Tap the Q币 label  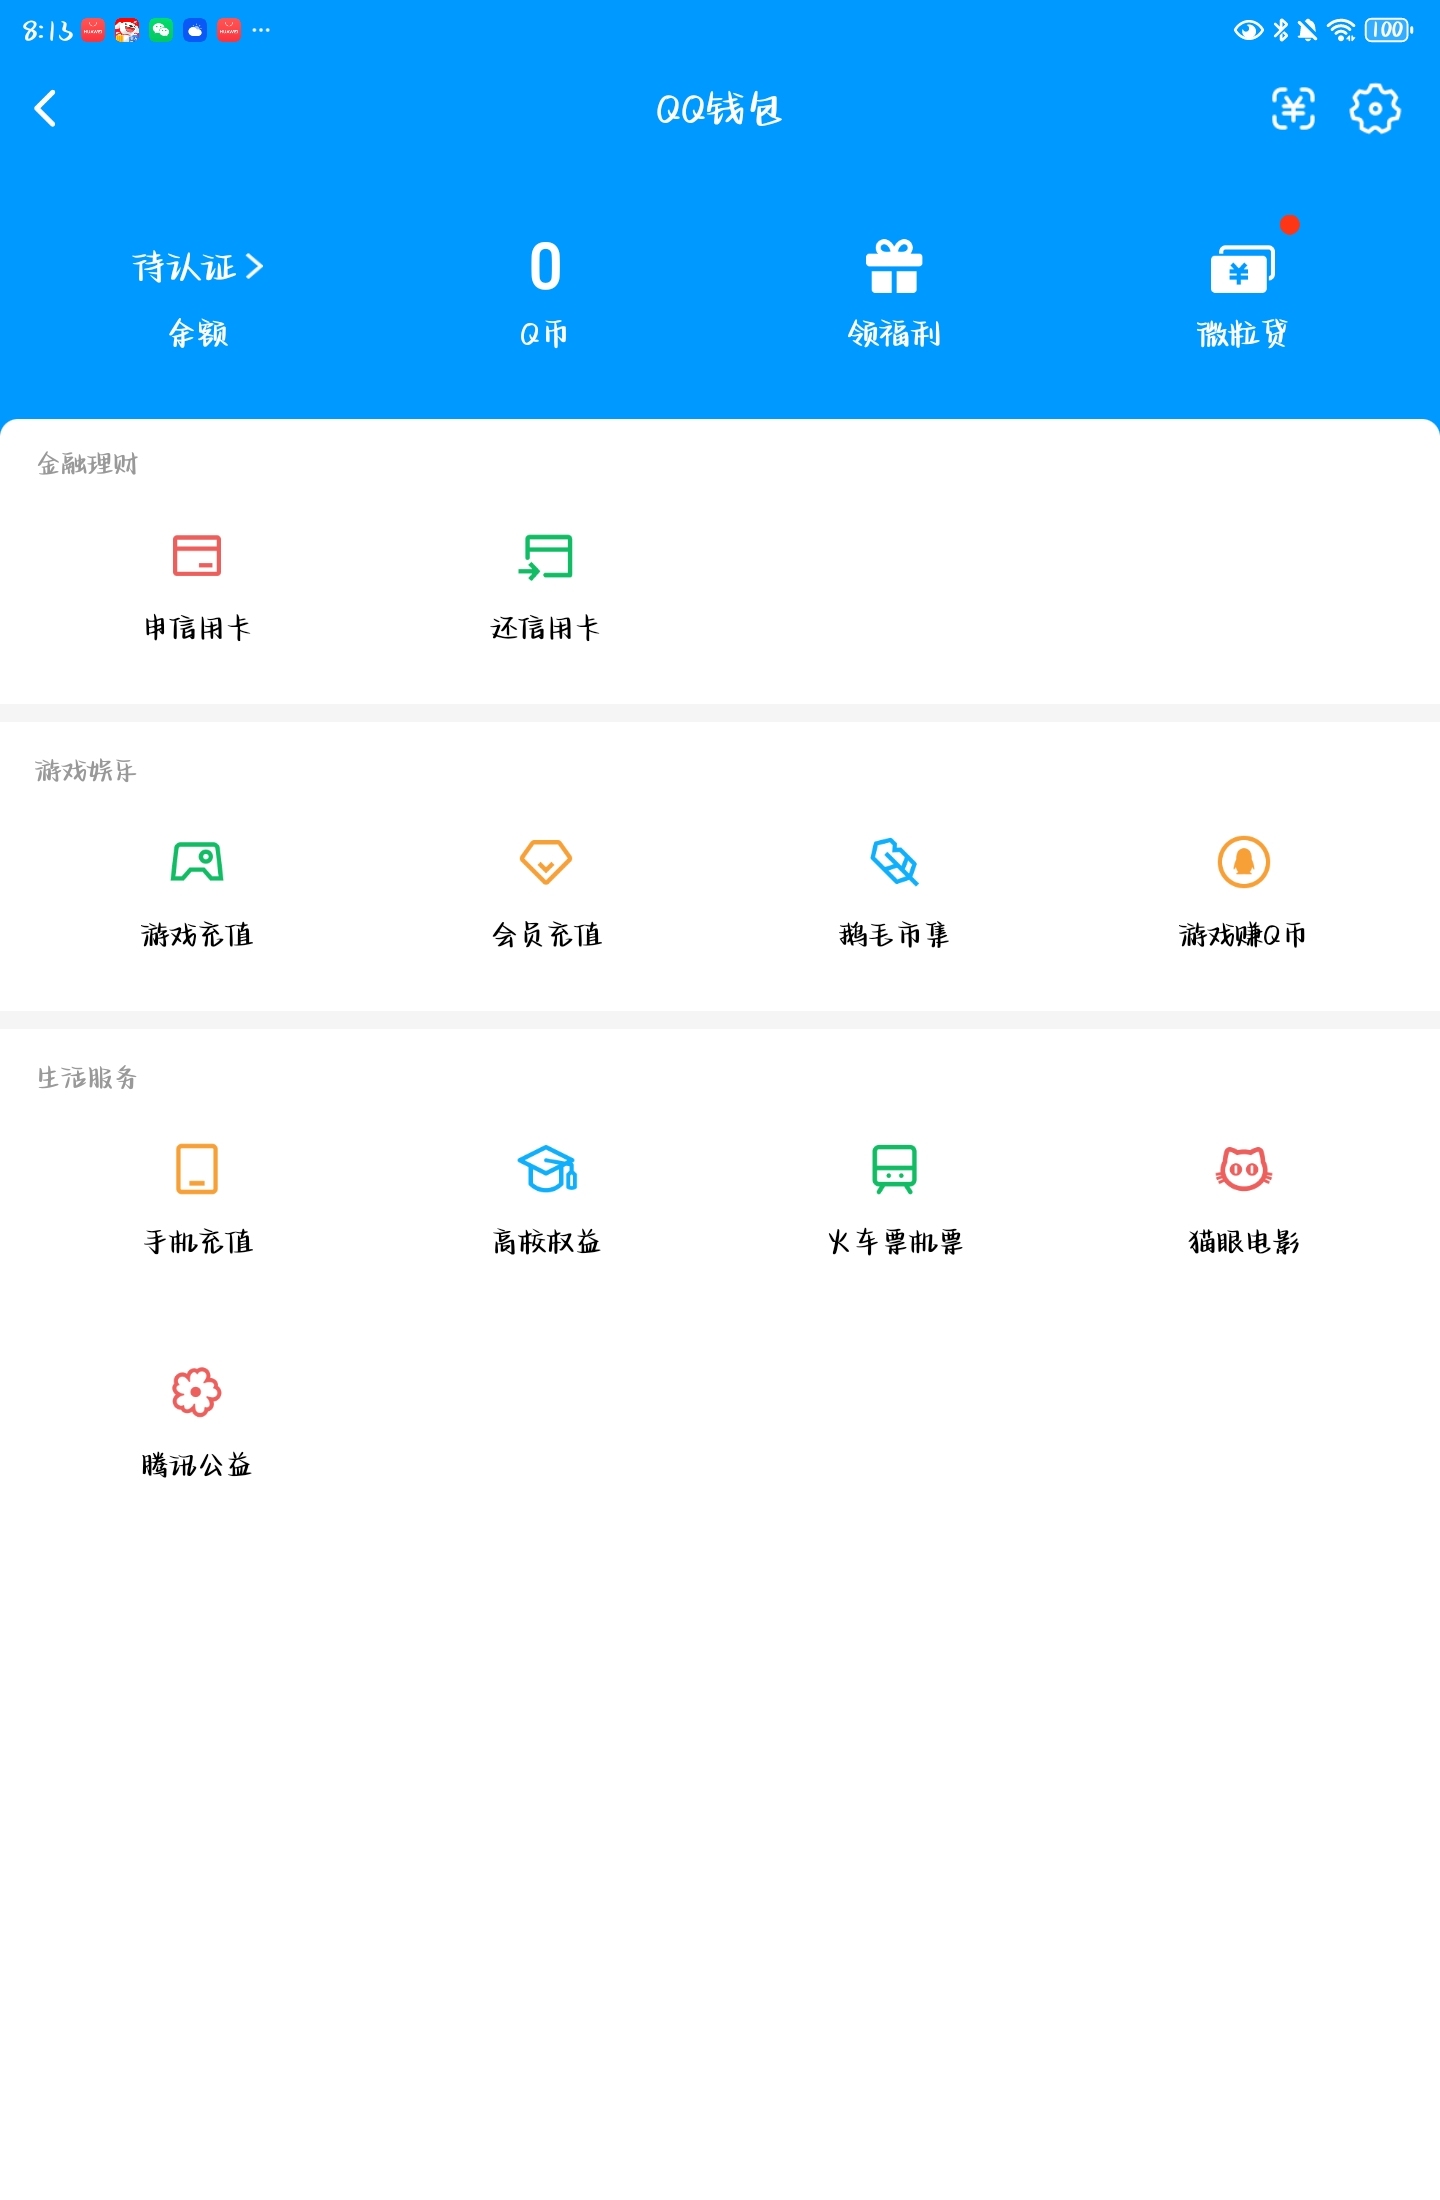(545, 333)
